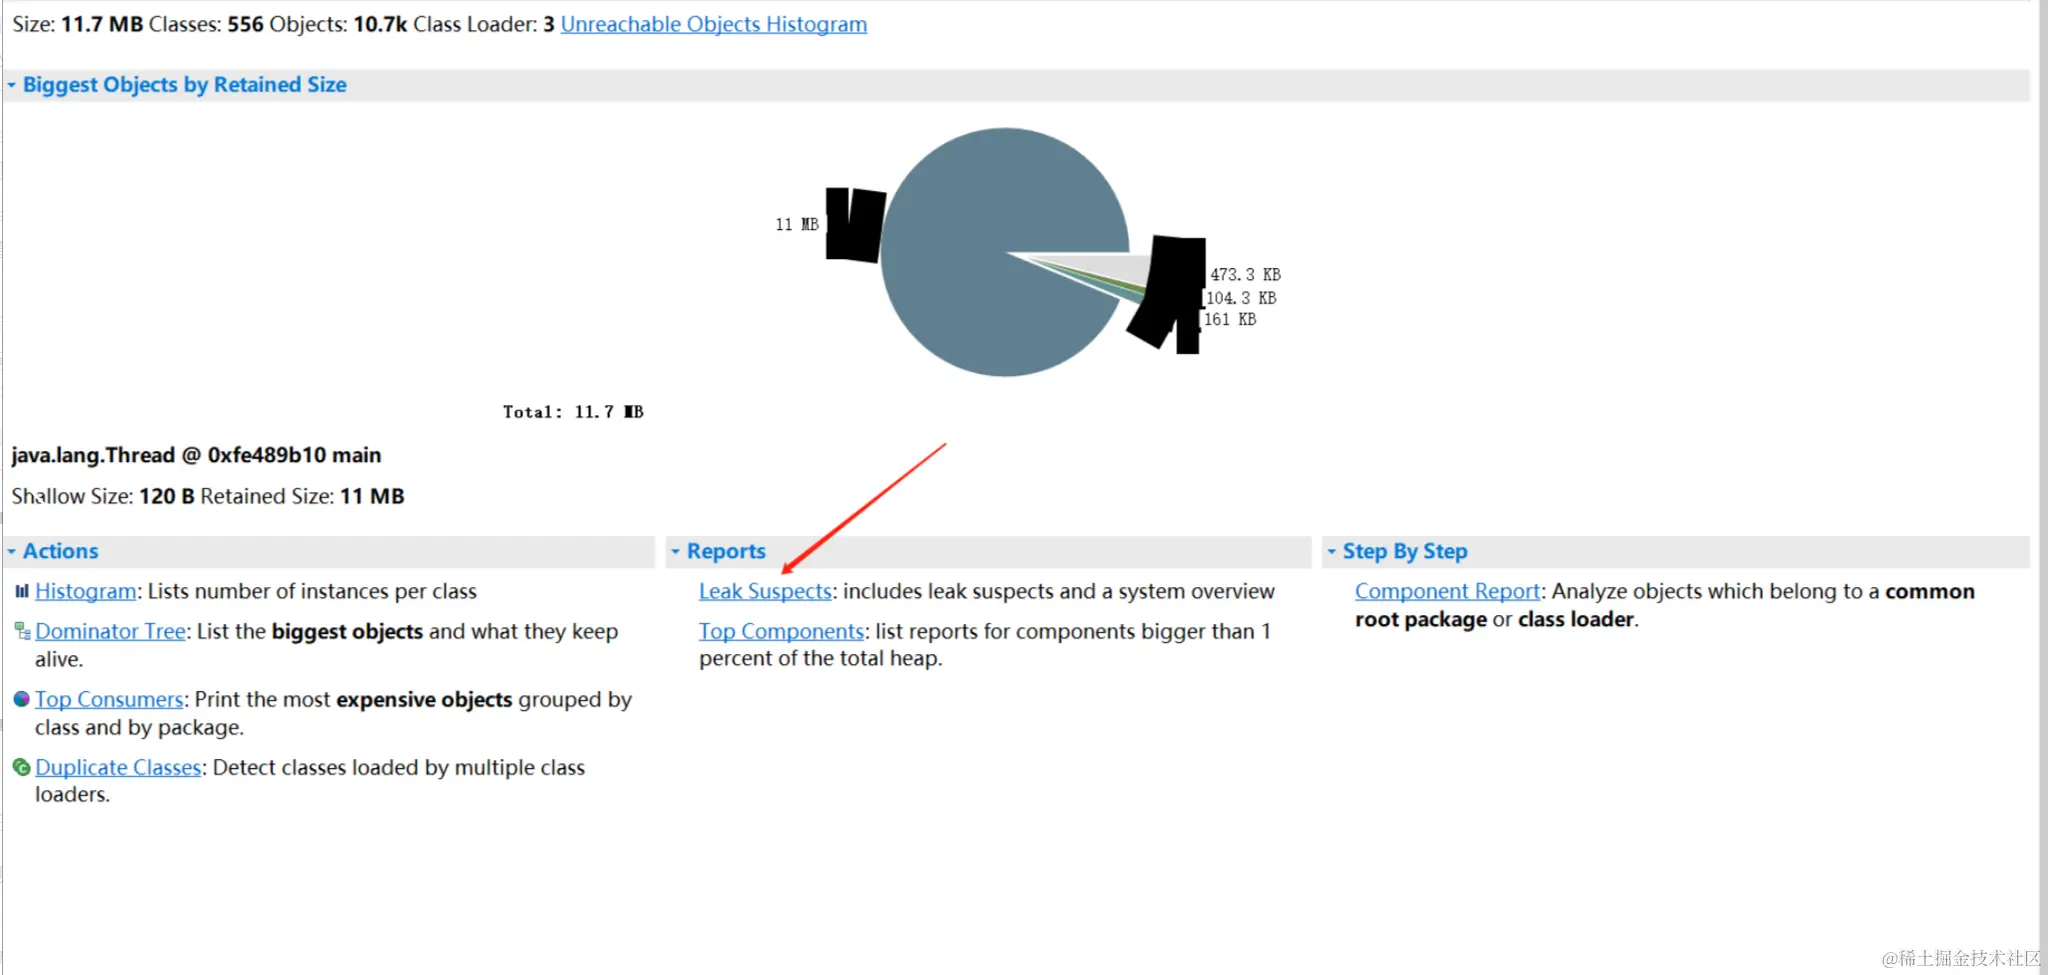Collapse the Actions section
Viewport: 2048px width, 975px height.
point(13,551)
